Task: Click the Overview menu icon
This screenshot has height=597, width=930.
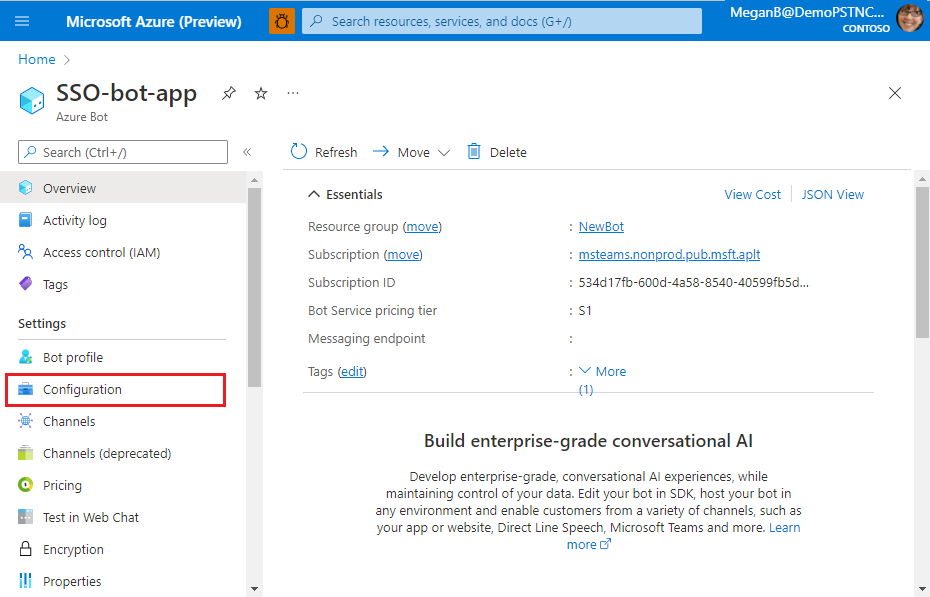Action: 26,188
